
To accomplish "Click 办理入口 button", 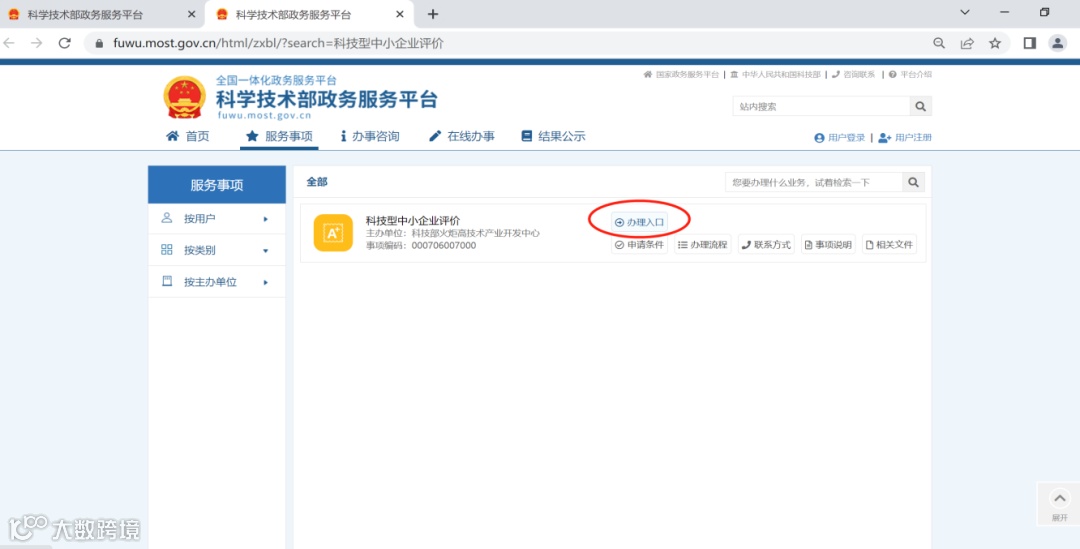I will pos(640,222).
